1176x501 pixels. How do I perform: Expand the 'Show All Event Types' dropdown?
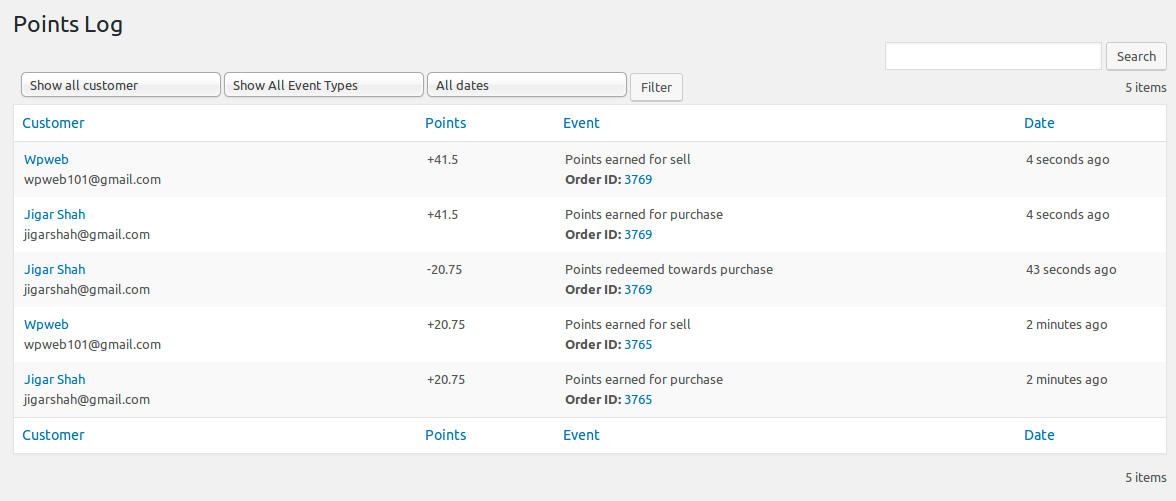click(x=323, y=86)
